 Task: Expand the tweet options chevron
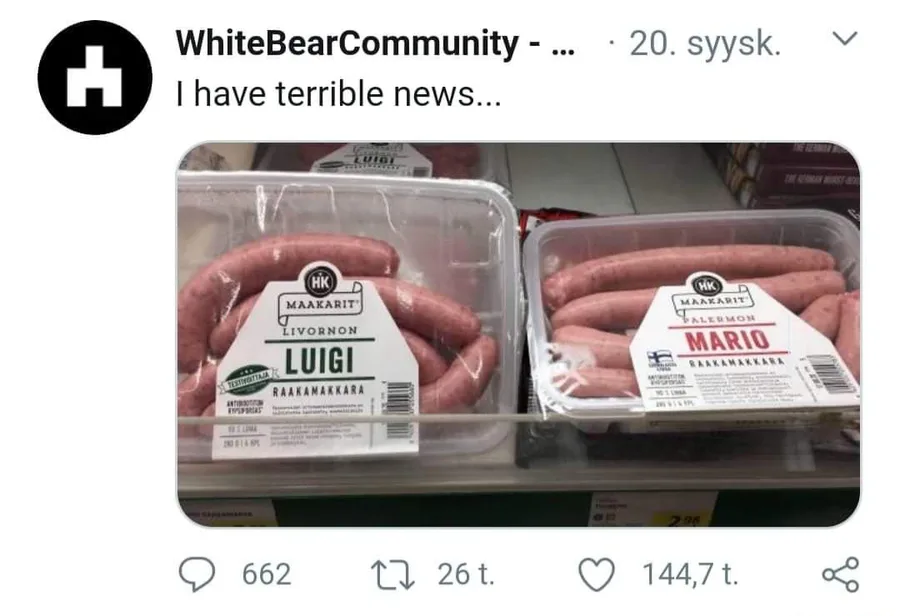(x=845, y=39)
